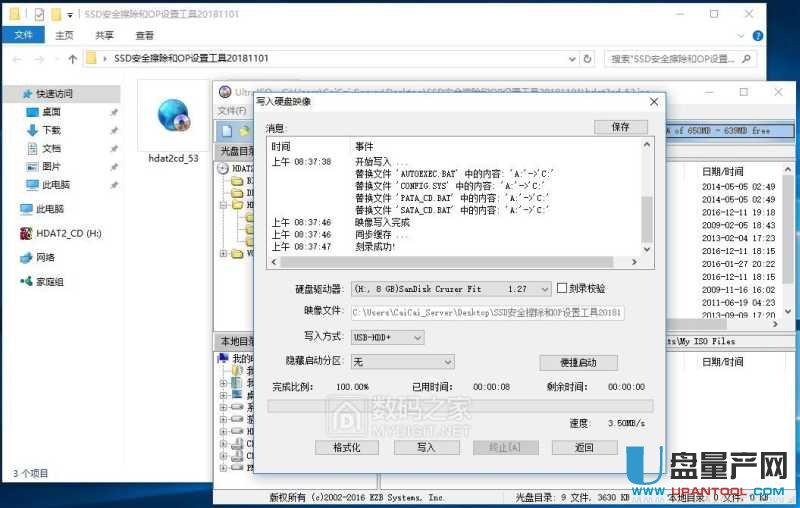Open 网络 in the navigation pane
800x508 pixels.
46,257
